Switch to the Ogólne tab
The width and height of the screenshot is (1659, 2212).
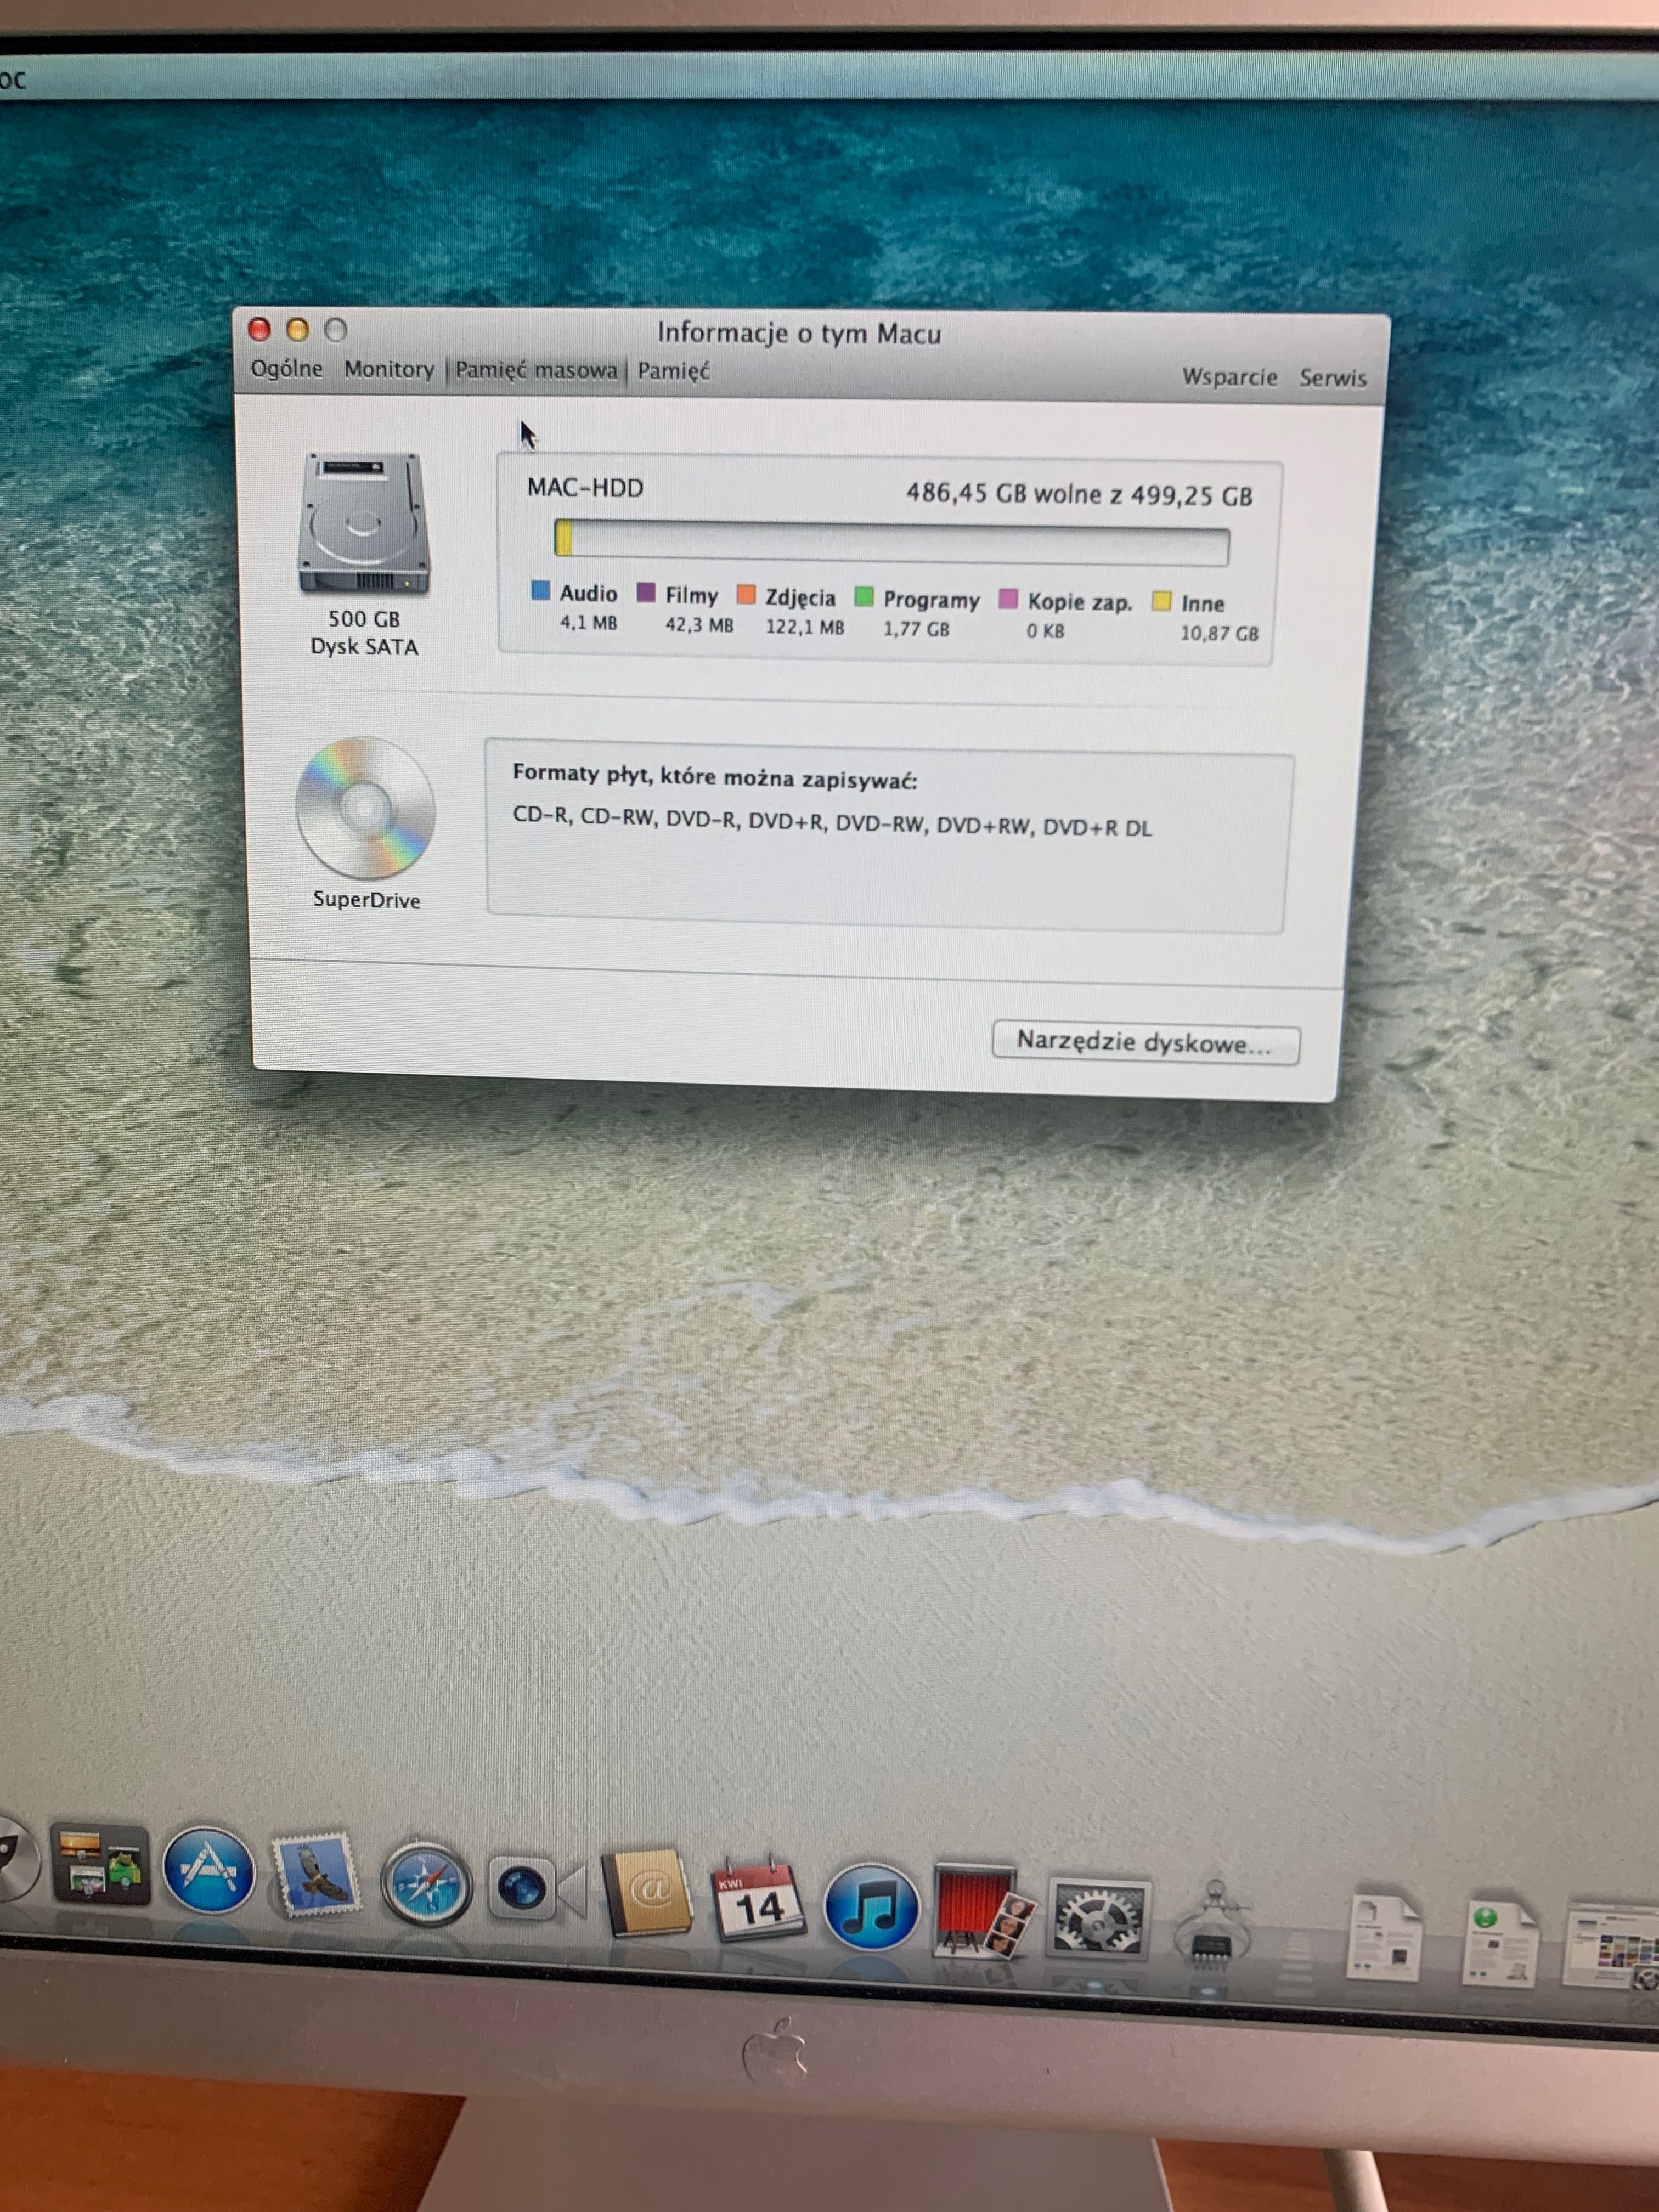287,368
